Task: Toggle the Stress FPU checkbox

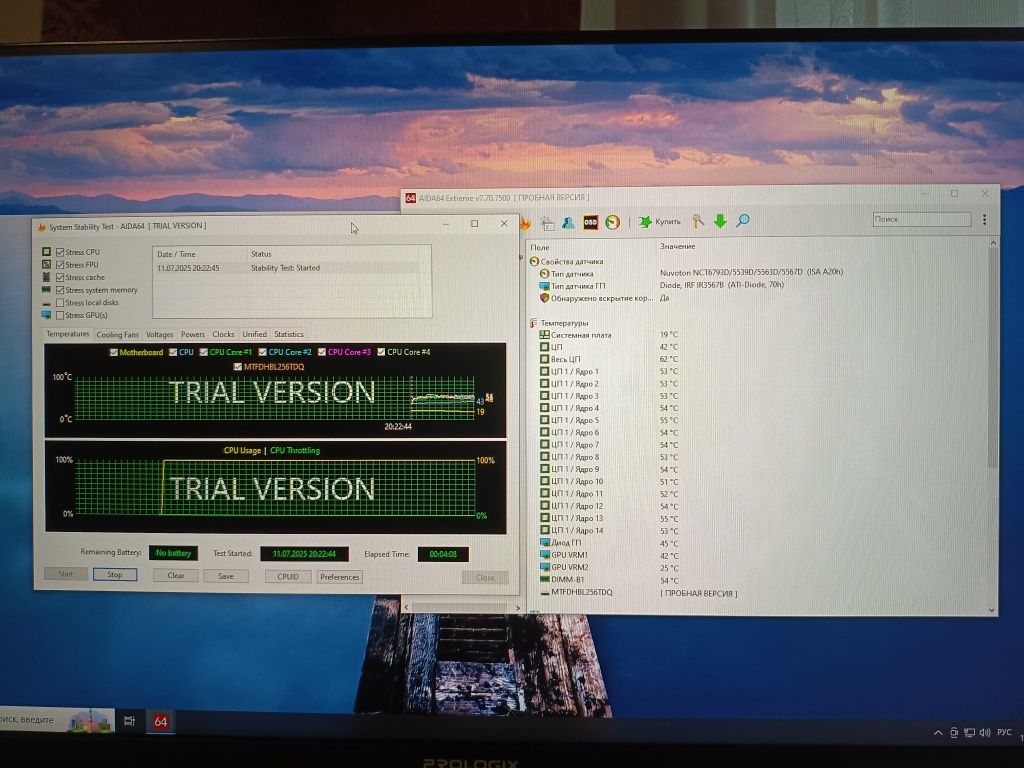Action: click(x=59, y=264)
